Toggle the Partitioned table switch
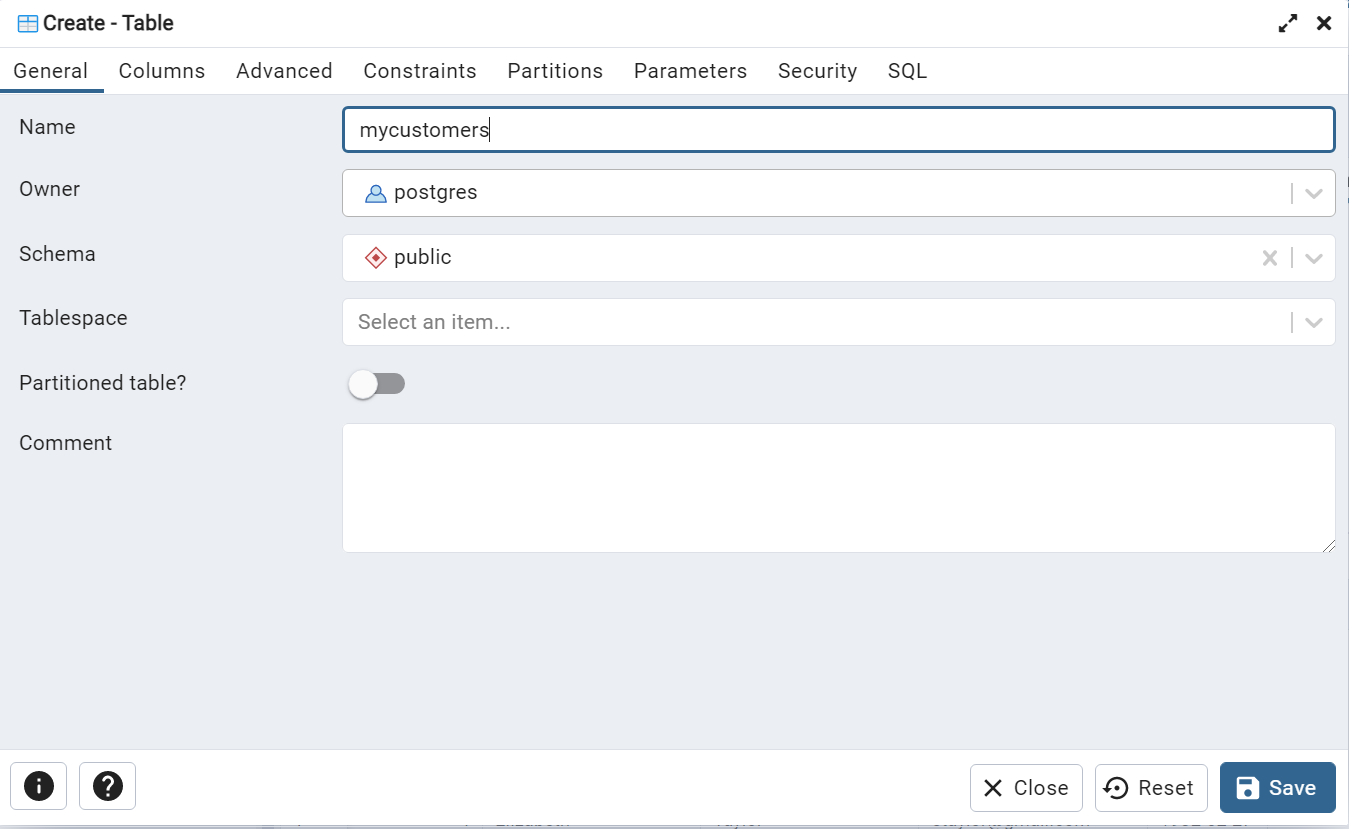The height and width of the screenshot is (829, 1349). click(376, 384)
